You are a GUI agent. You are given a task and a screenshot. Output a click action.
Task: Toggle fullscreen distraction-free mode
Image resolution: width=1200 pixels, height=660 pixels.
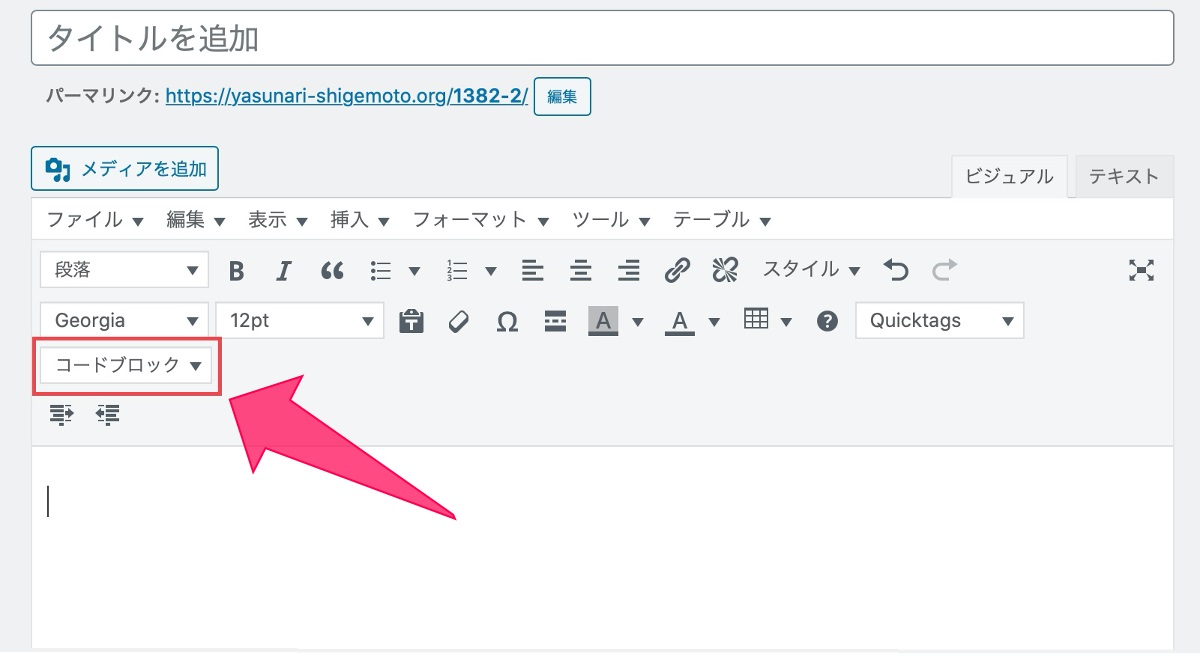1141,270
